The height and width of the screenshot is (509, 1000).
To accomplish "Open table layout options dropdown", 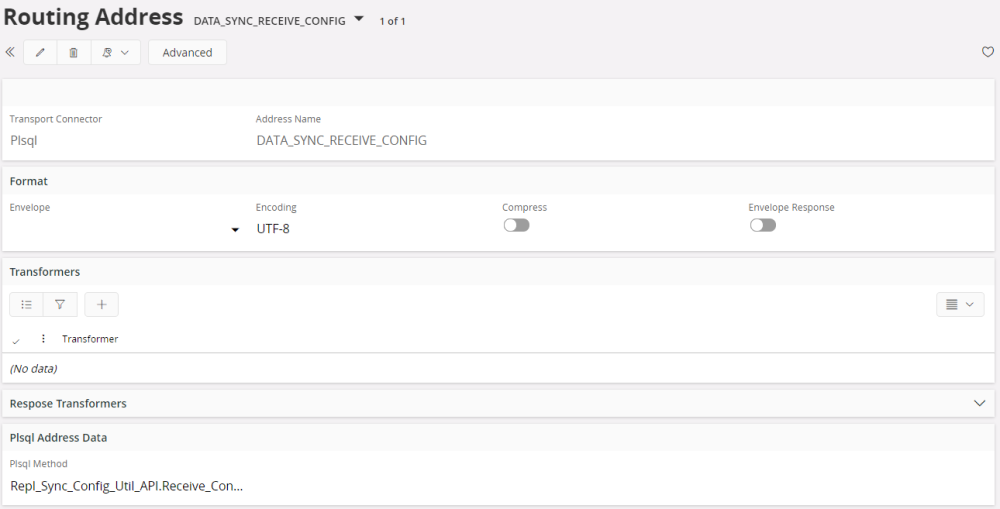I will 960,304.
